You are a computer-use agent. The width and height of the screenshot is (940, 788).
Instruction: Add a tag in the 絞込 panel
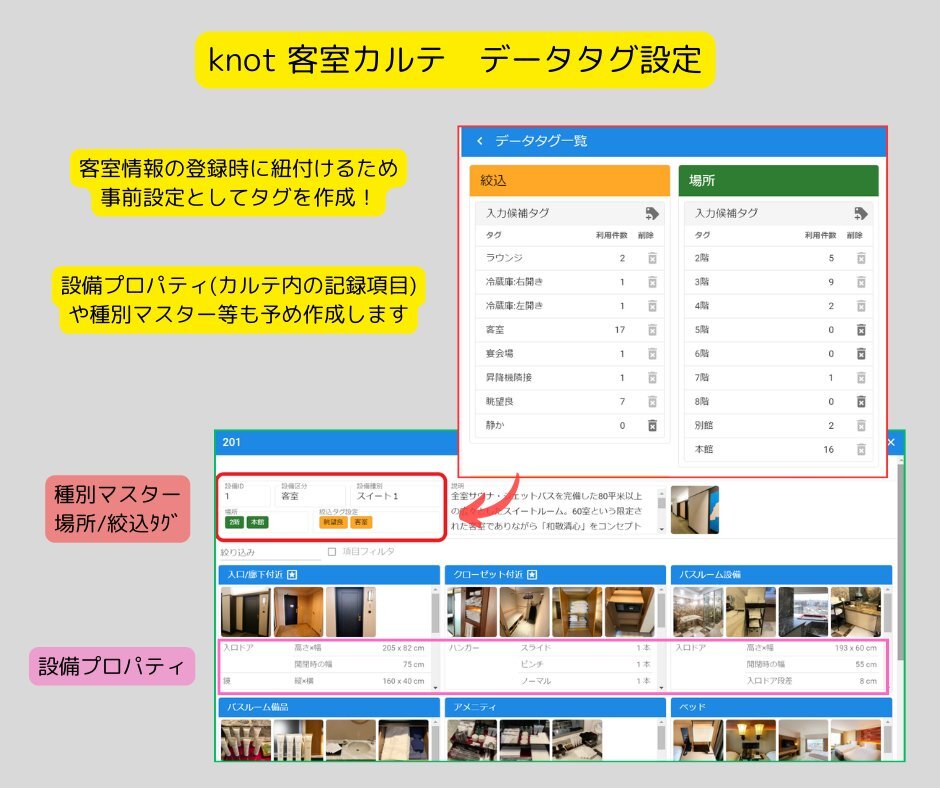pos(652,213)
